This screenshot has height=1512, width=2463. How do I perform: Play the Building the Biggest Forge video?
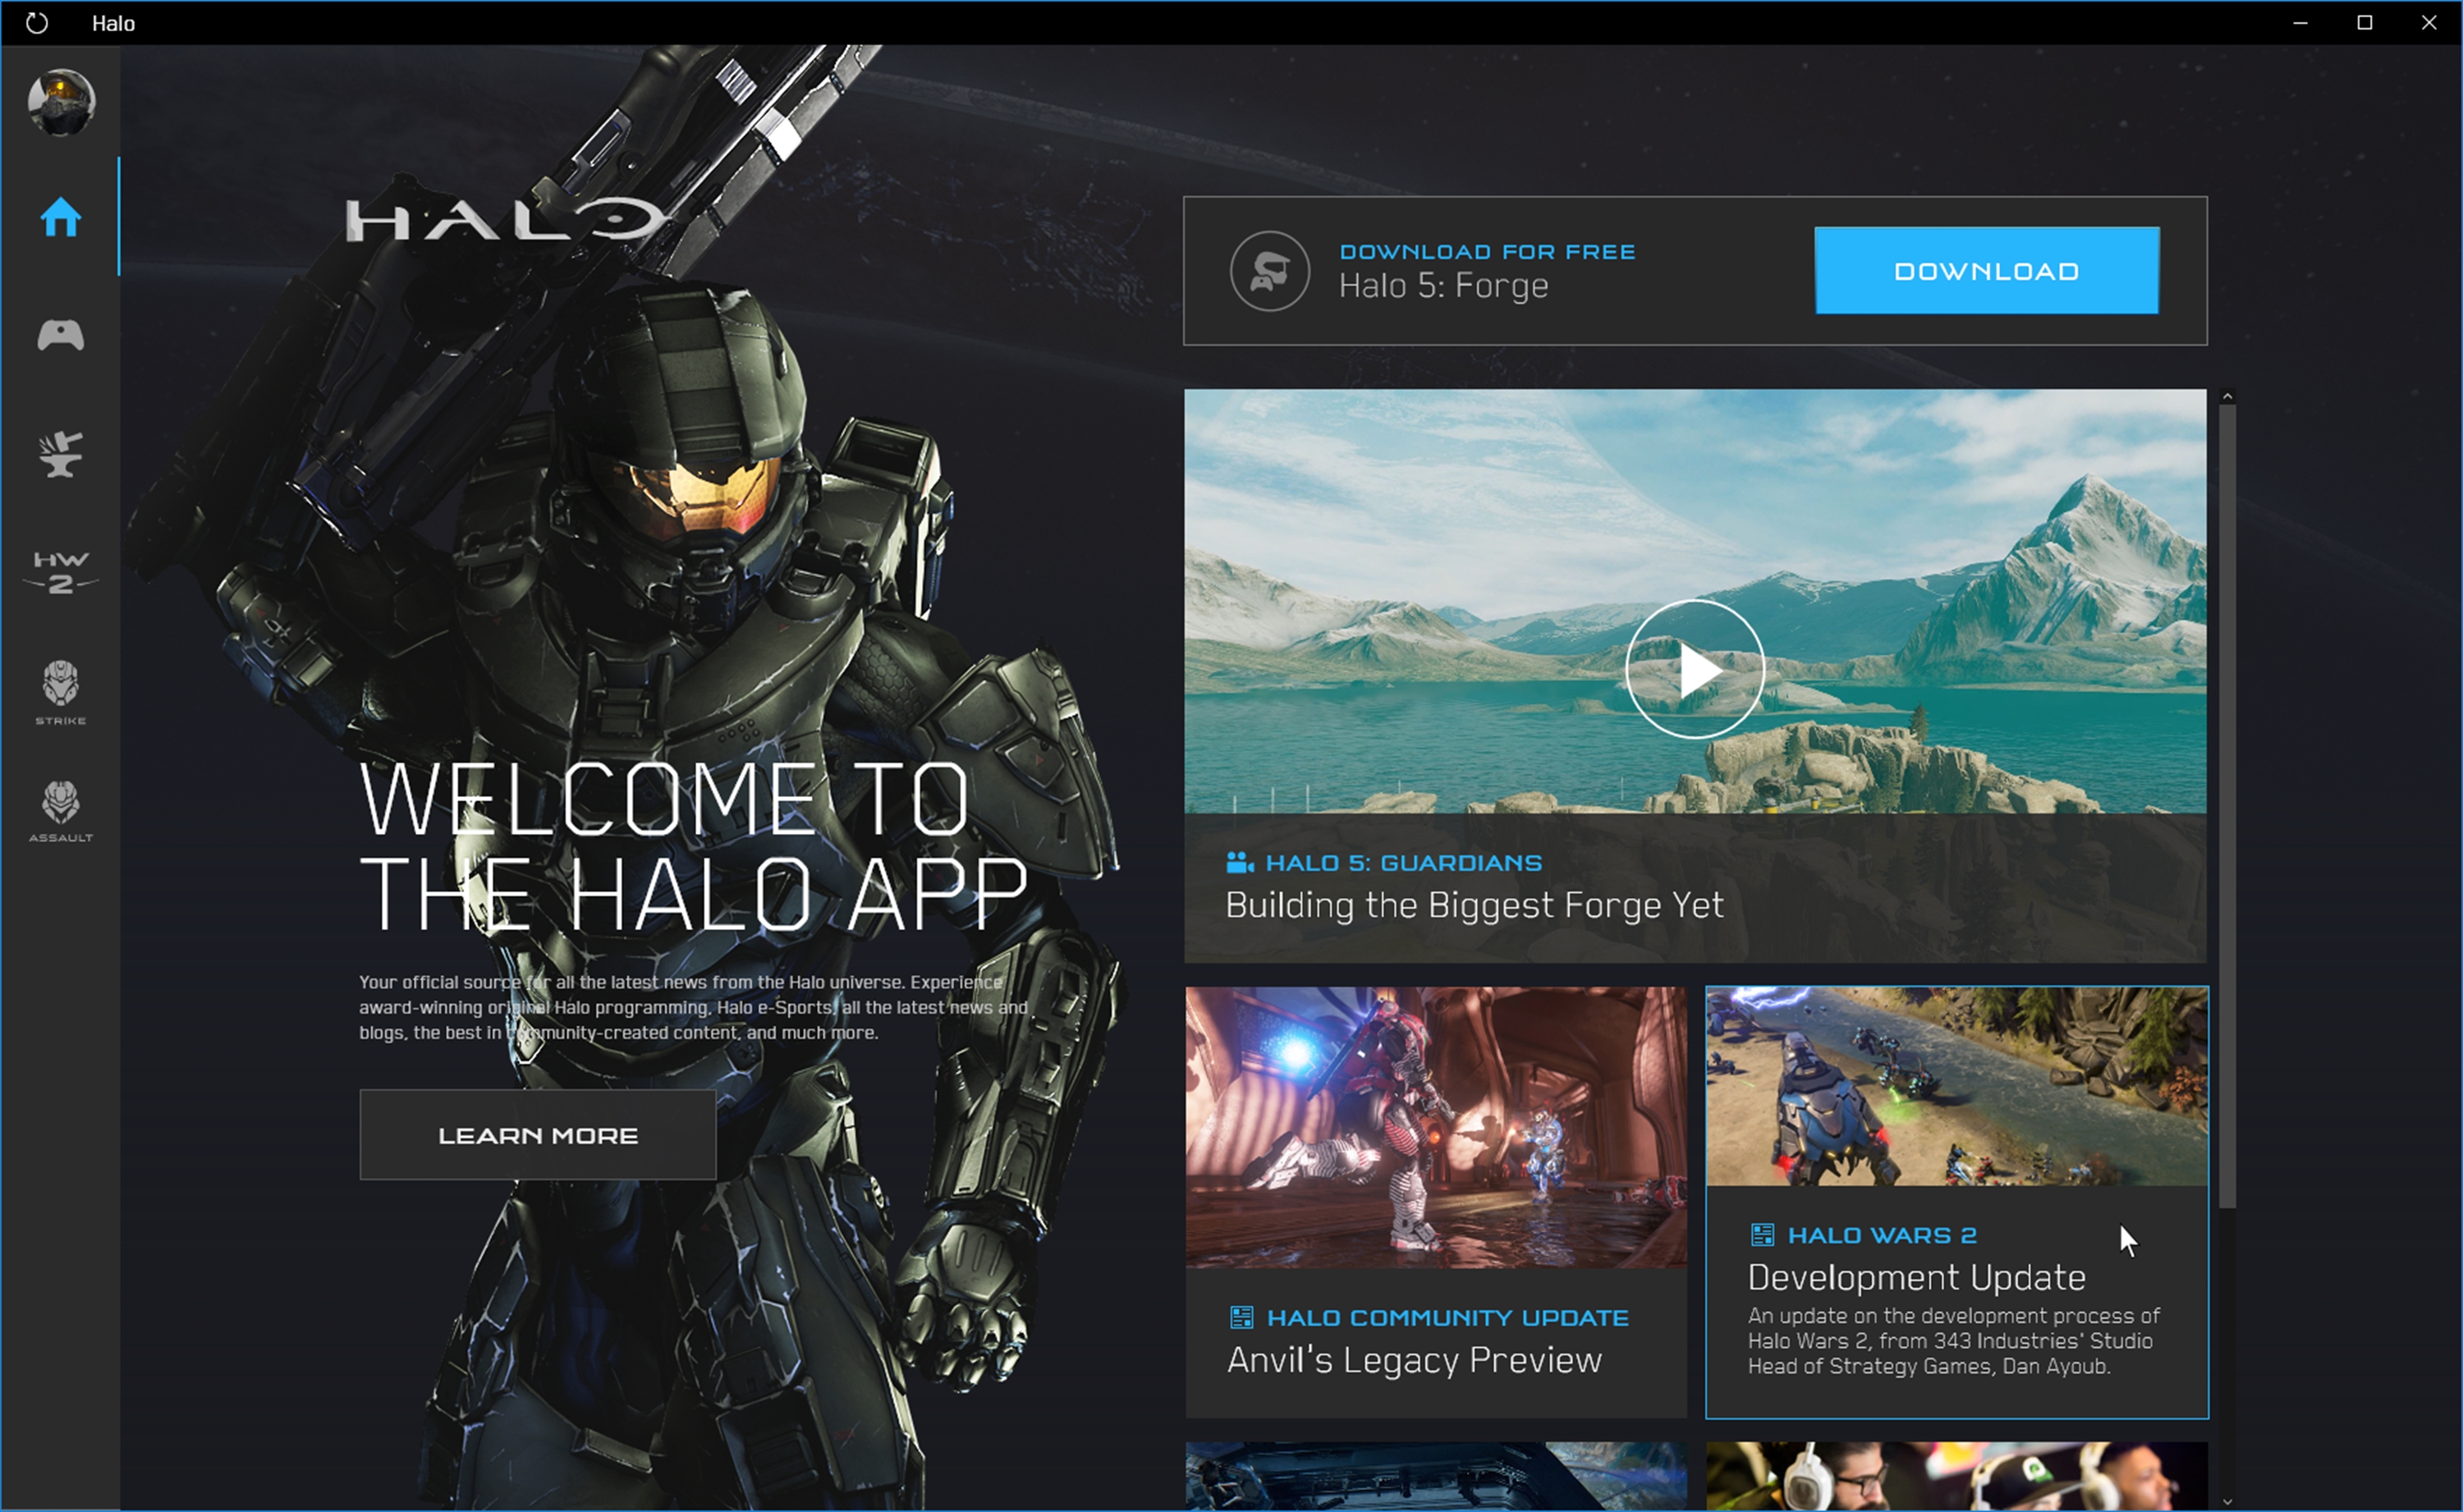pos(1694,669)
